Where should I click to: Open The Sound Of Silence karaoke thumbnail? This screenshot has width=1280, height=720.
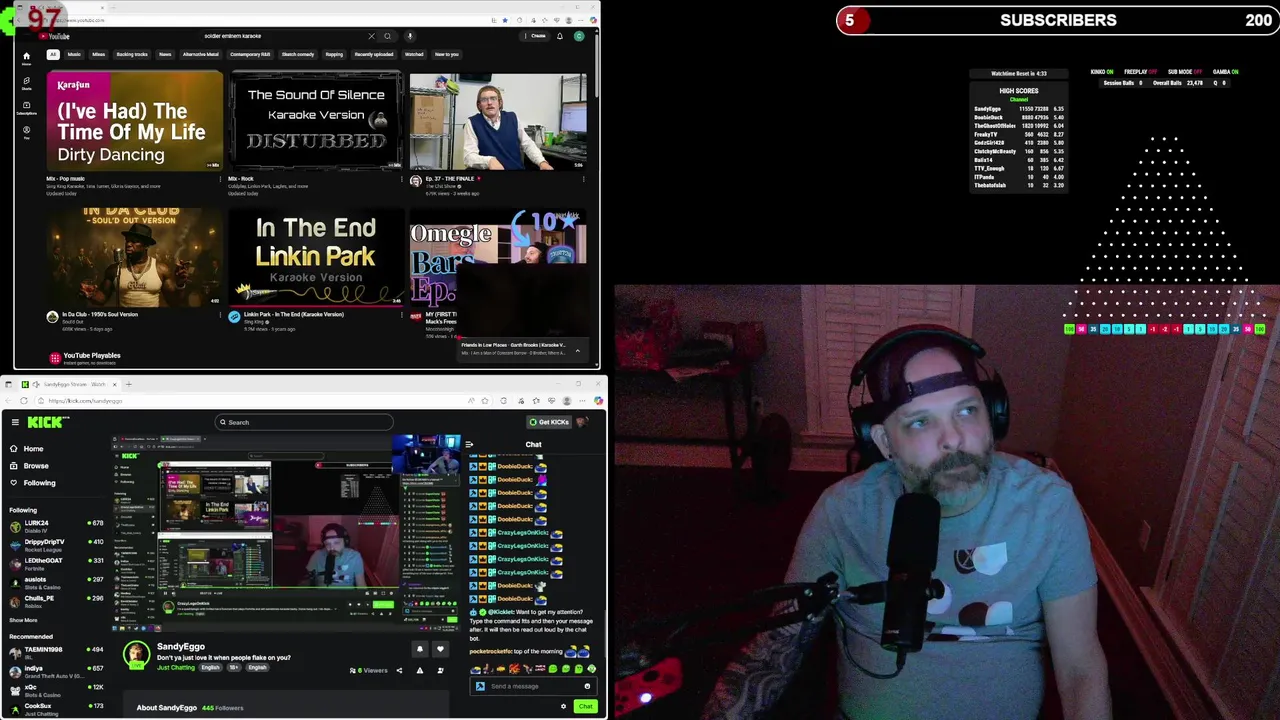click(x=316, y=120)
